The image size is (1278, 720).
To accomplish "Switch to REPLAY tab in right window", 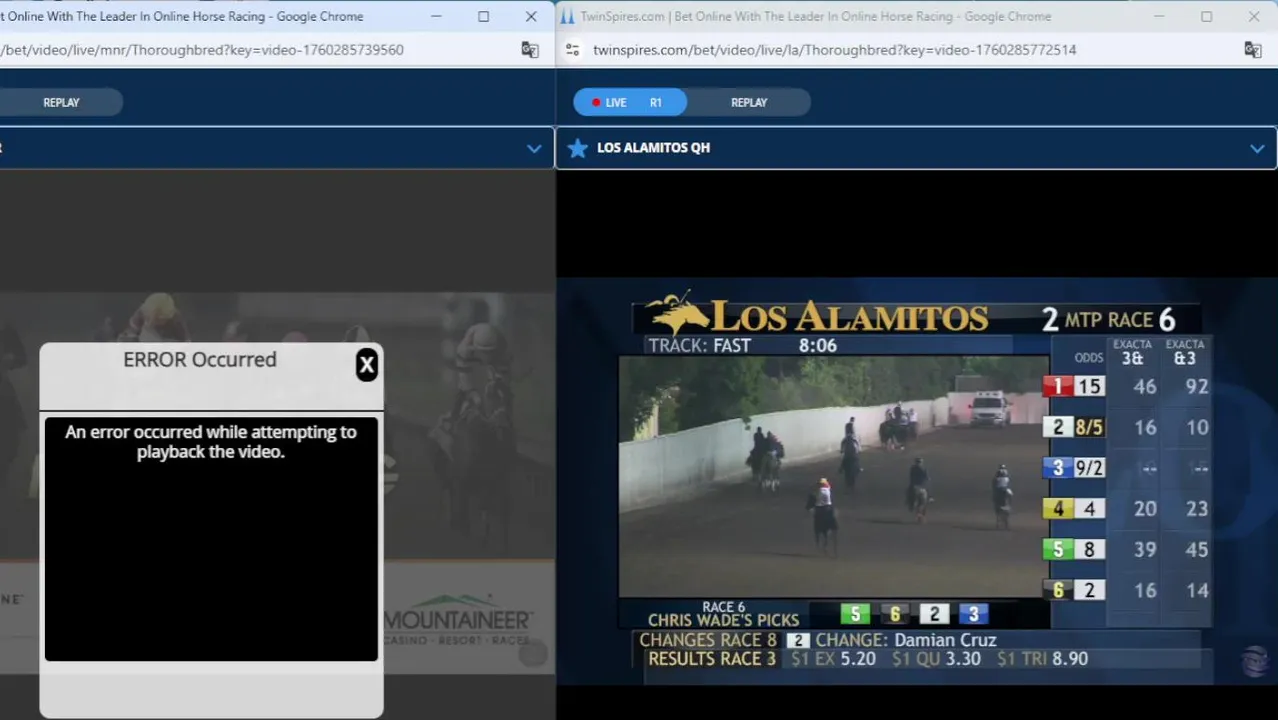I will tap(749, 102).
